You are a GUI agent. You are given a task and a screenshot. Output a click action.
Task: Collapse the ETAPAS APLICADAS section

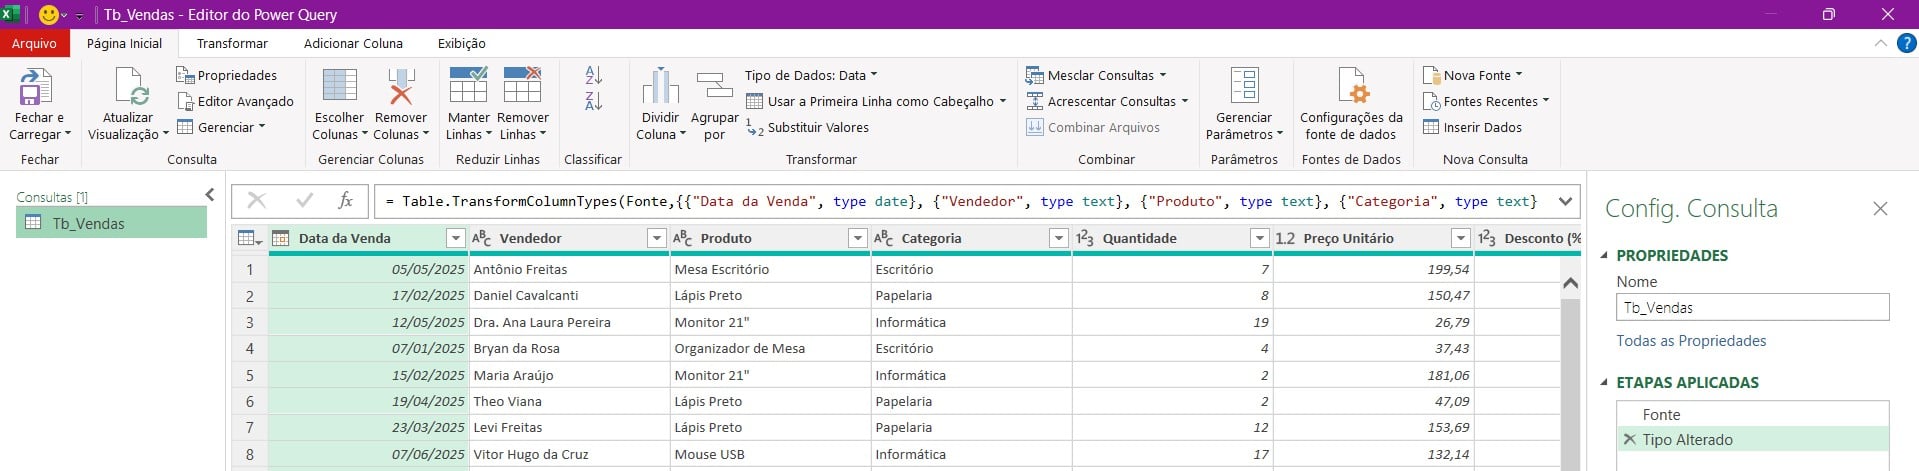click(x=1605, y=382)
